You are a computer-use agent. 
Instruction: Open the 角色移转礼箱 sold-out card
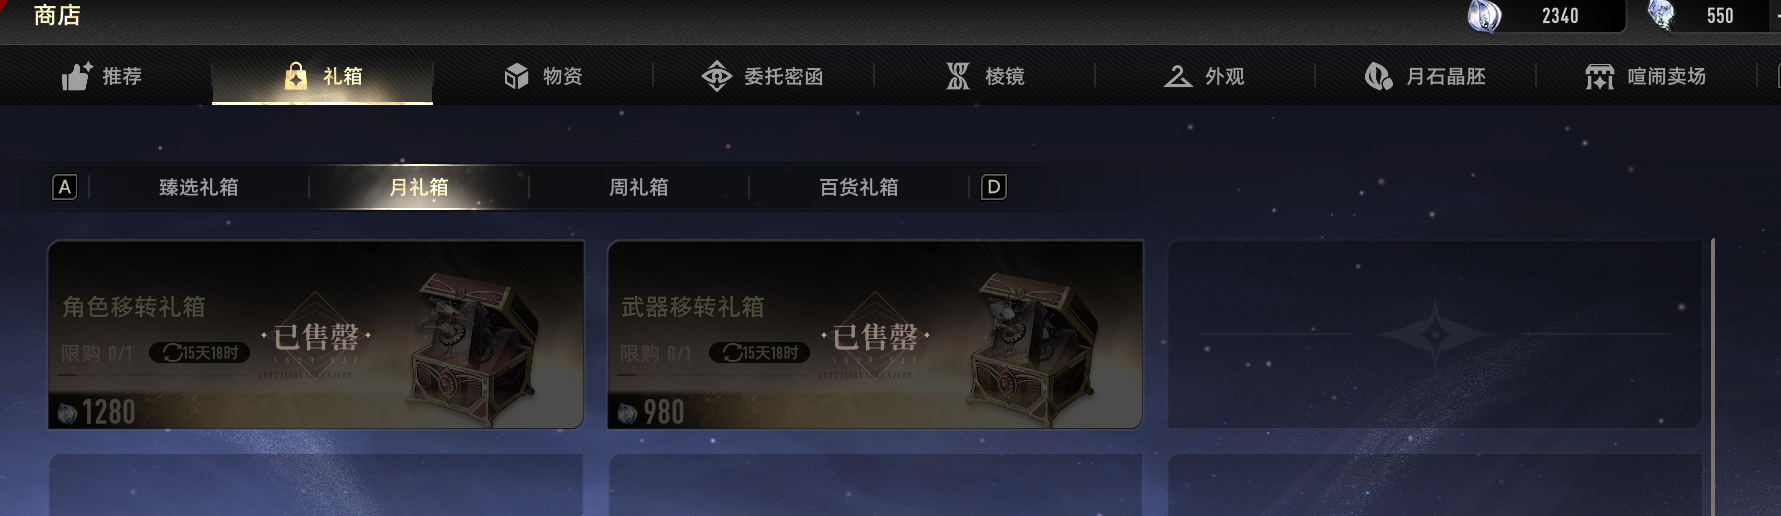[x=316, y=335]
